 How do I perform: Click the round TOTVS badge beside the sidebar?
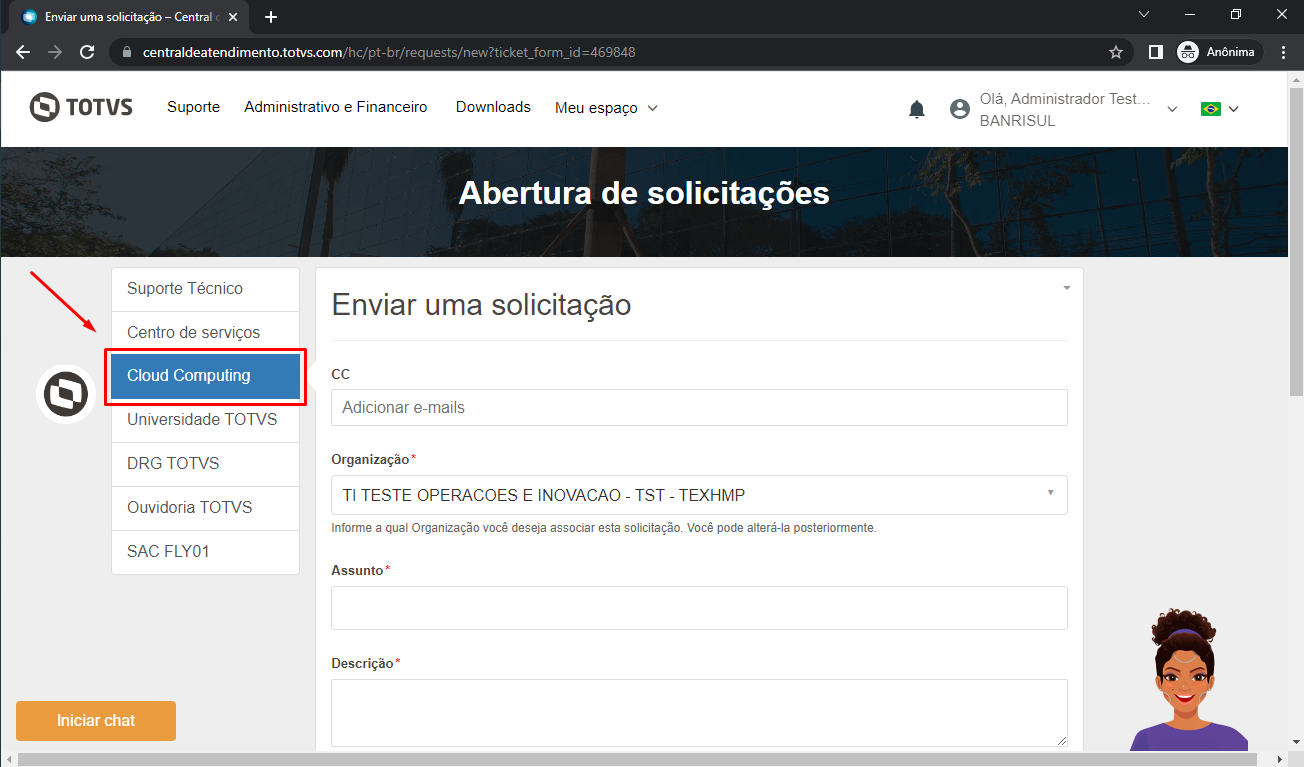click(x=66, y=393)
